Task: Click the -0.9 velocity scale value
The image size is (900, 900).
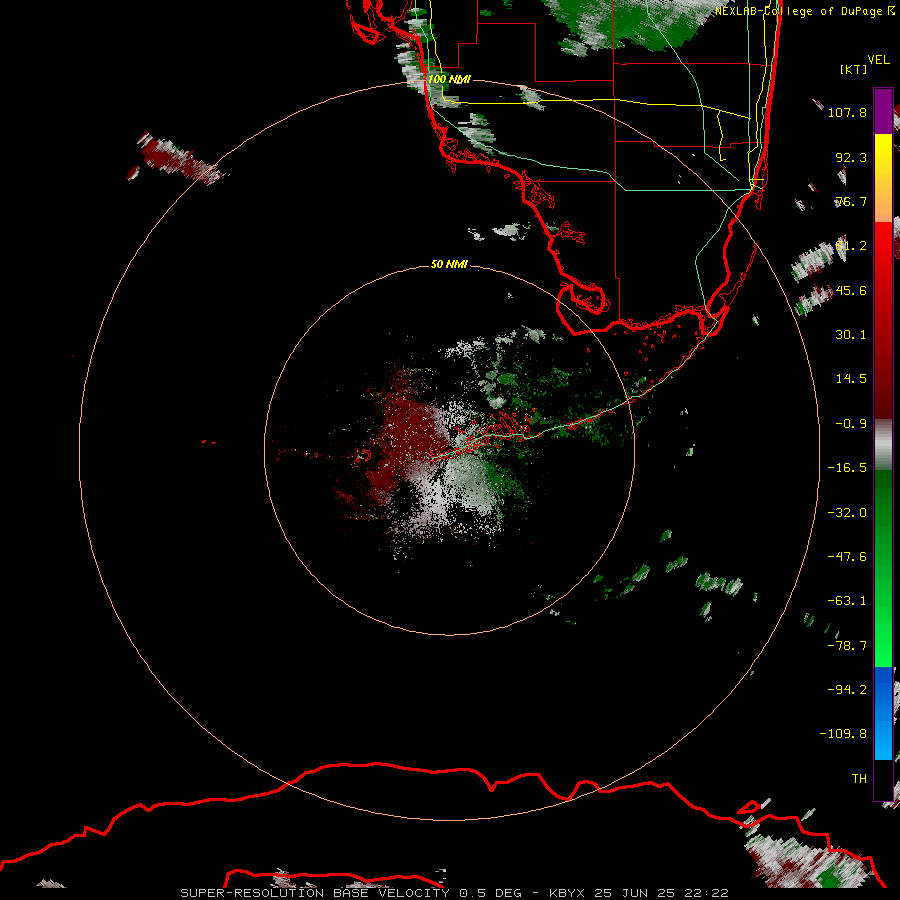Action: [851, 424]
